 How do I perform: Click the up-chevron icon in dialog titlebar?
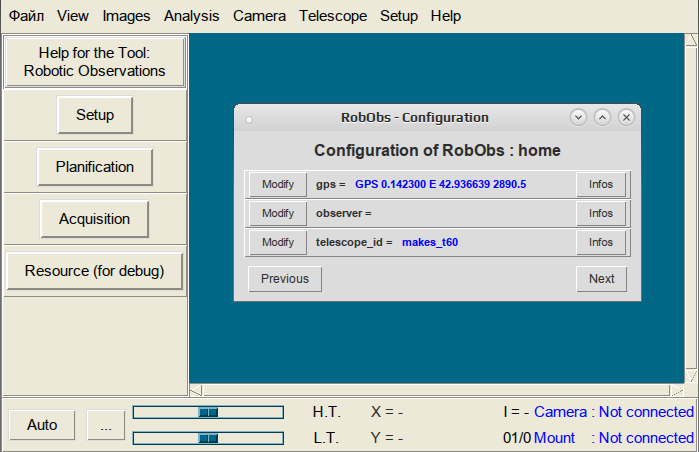coord(602,118)
